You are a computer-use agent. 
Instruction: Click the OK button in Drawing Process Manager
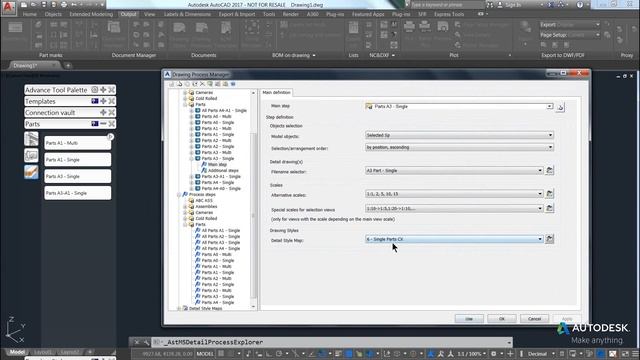(502, 319)
